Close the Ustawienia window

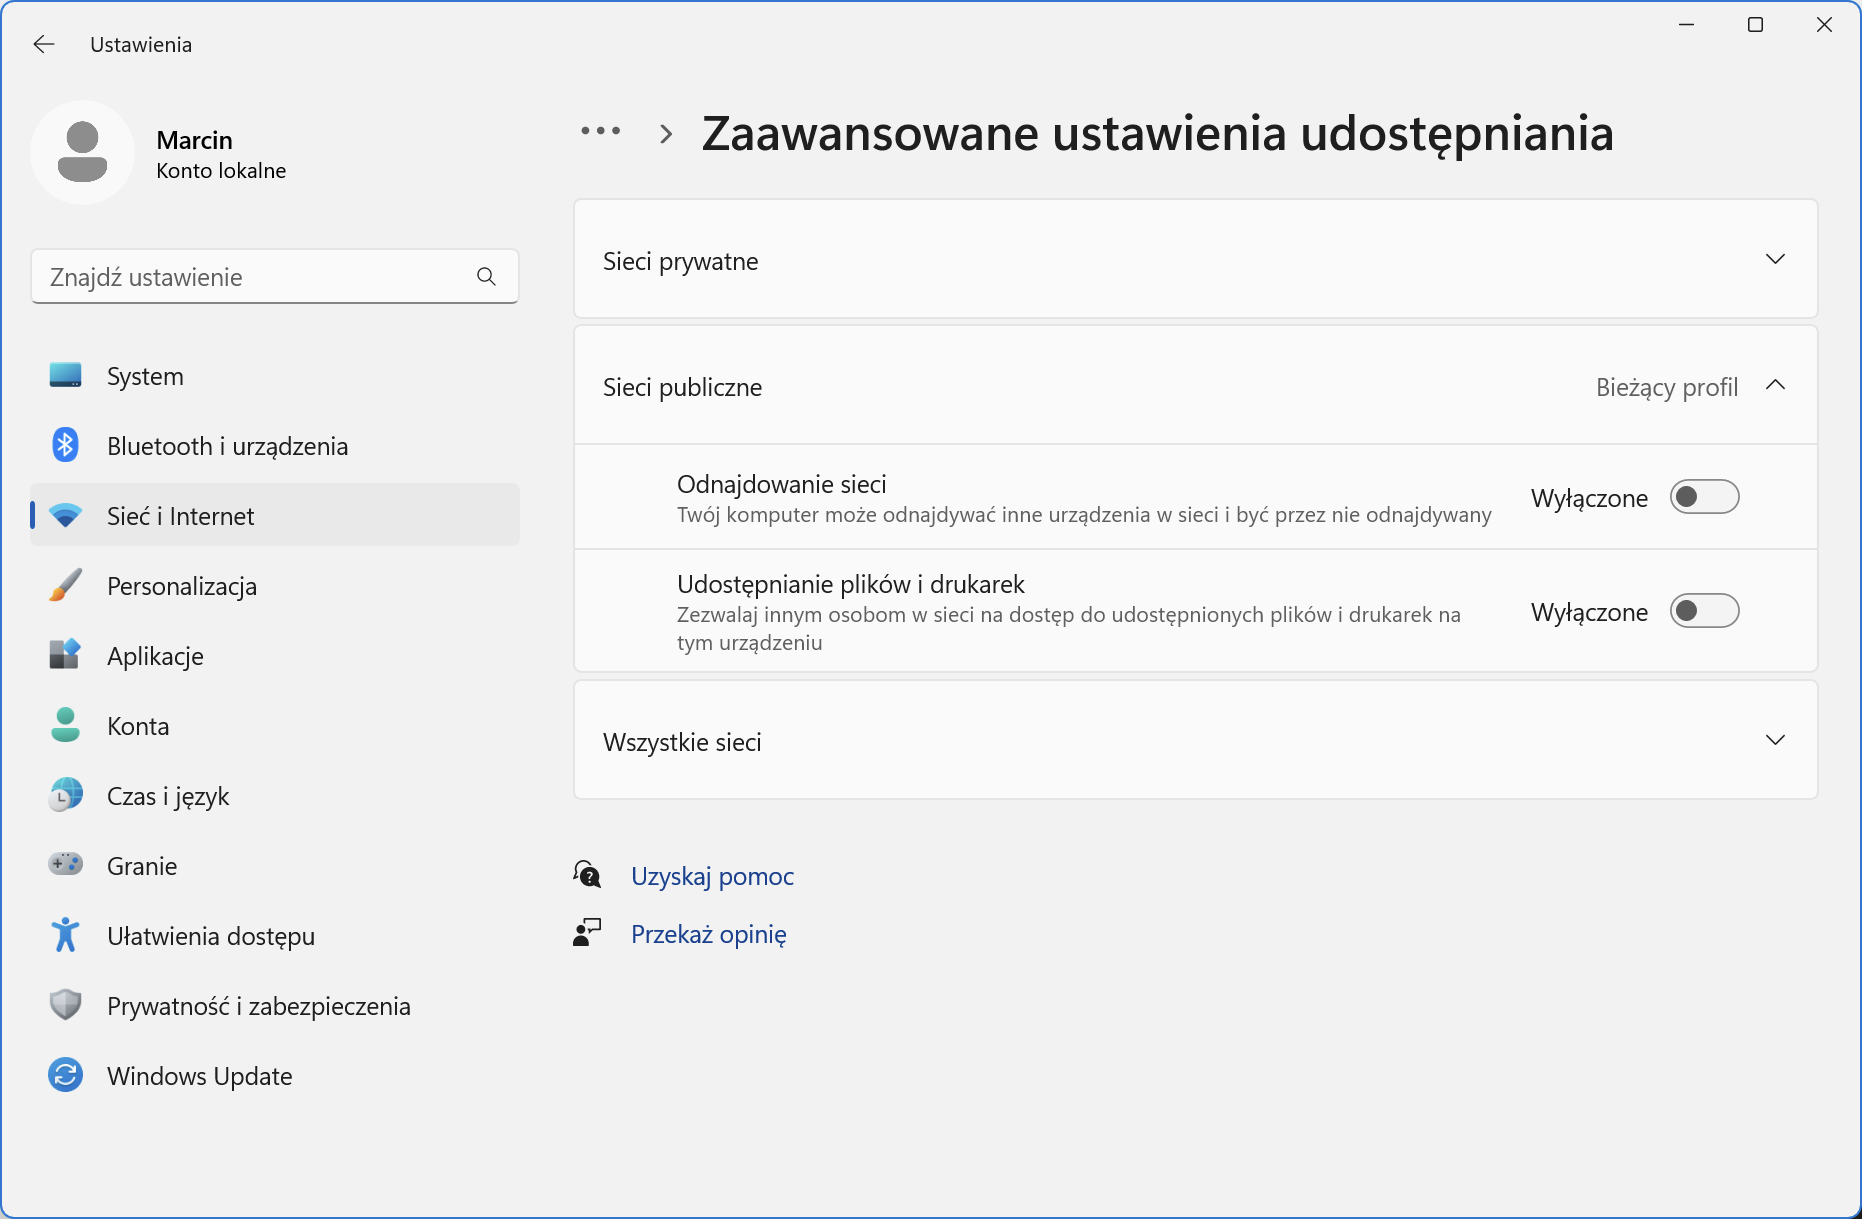1824,25
